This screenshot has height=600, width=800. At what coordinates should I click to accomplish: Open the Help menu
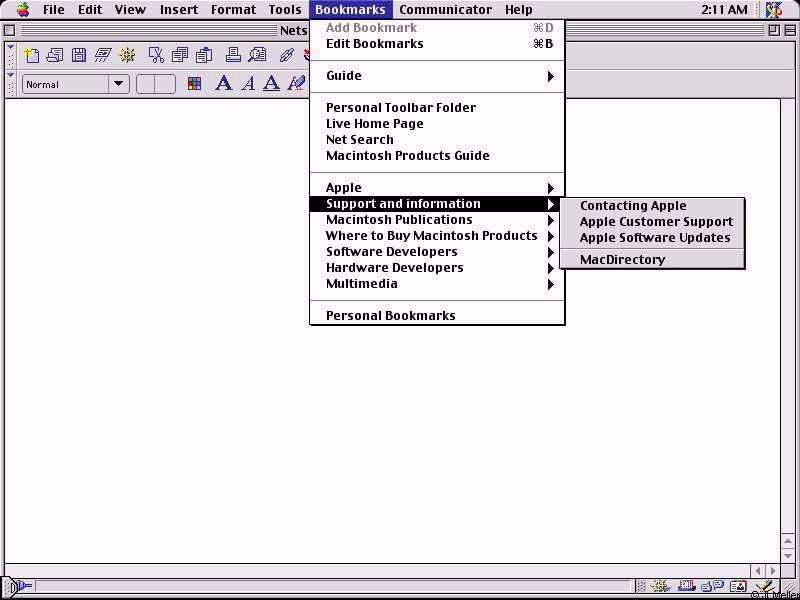pos(518,10)
